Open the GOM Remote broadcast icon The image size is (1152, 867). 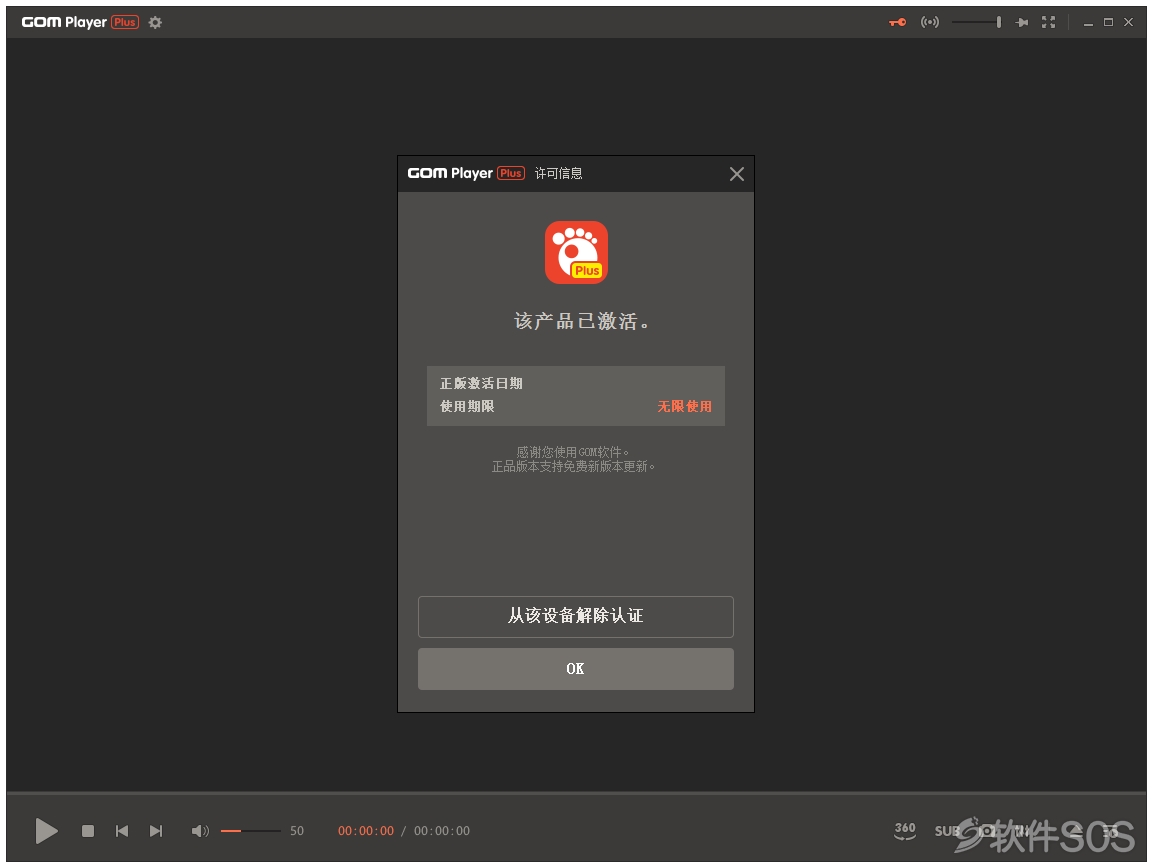point(929,22)
